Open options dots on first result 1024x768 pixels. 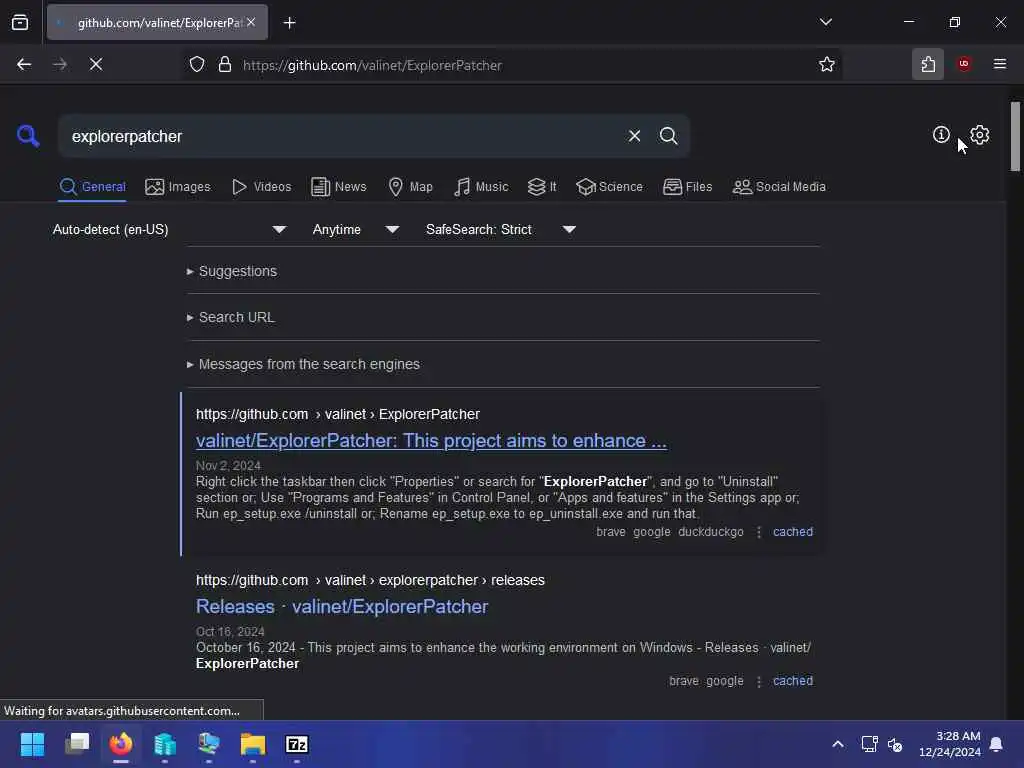758,532
